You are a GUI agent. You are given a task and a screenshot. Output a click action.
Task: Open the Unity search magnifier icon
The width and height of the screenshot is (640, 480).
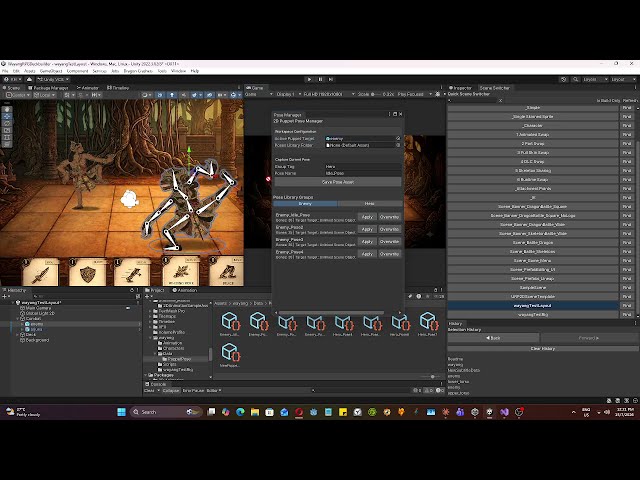pos(576,79)
